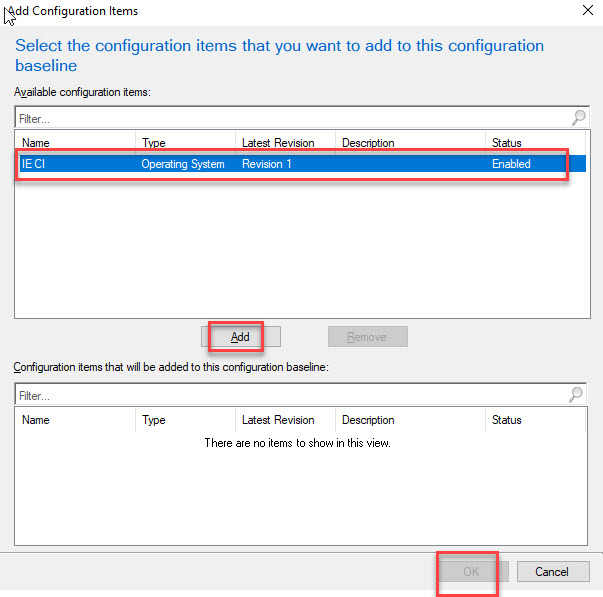The image size is (603, 597).
Task: Click the Remove button
Action: click(x=367, y=337)
